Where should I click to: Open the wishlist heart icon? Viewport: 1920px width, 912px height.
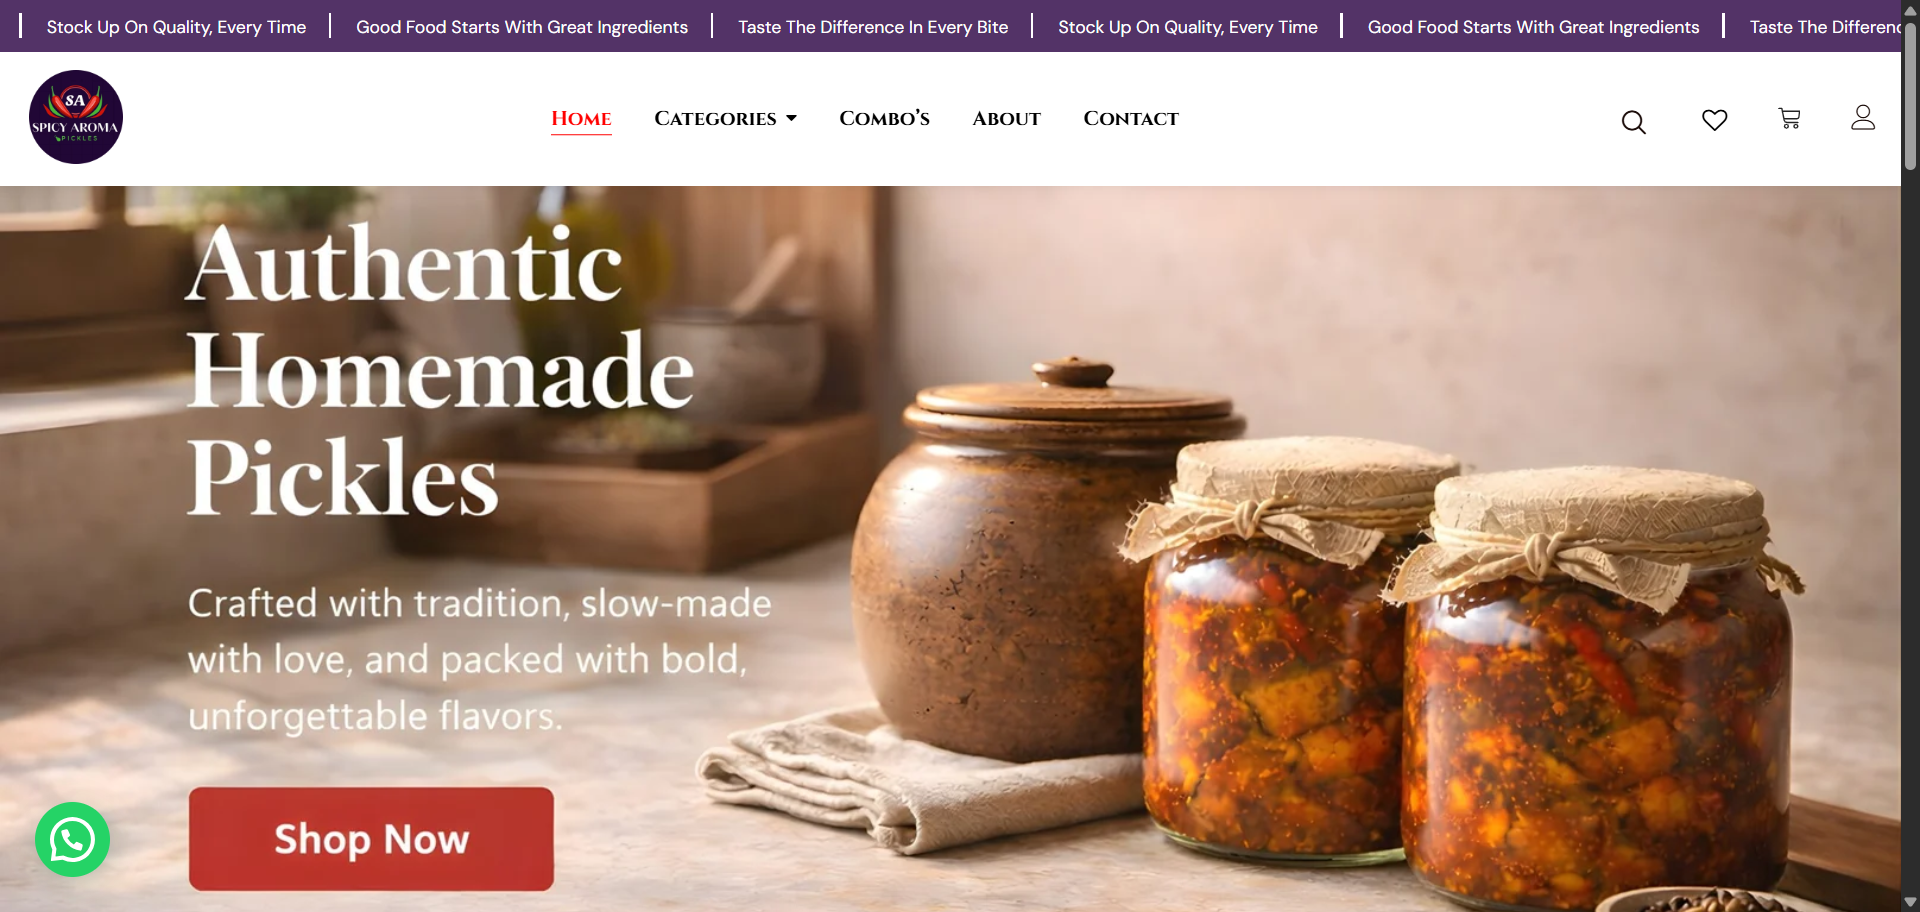(1714, 120)
